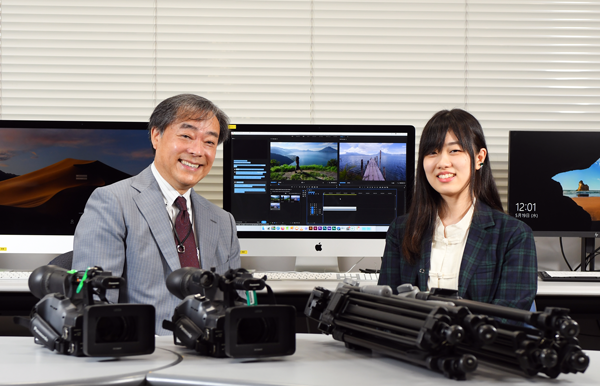Select the first clip thumbnail in the Project panel

[x=275, y=198]
